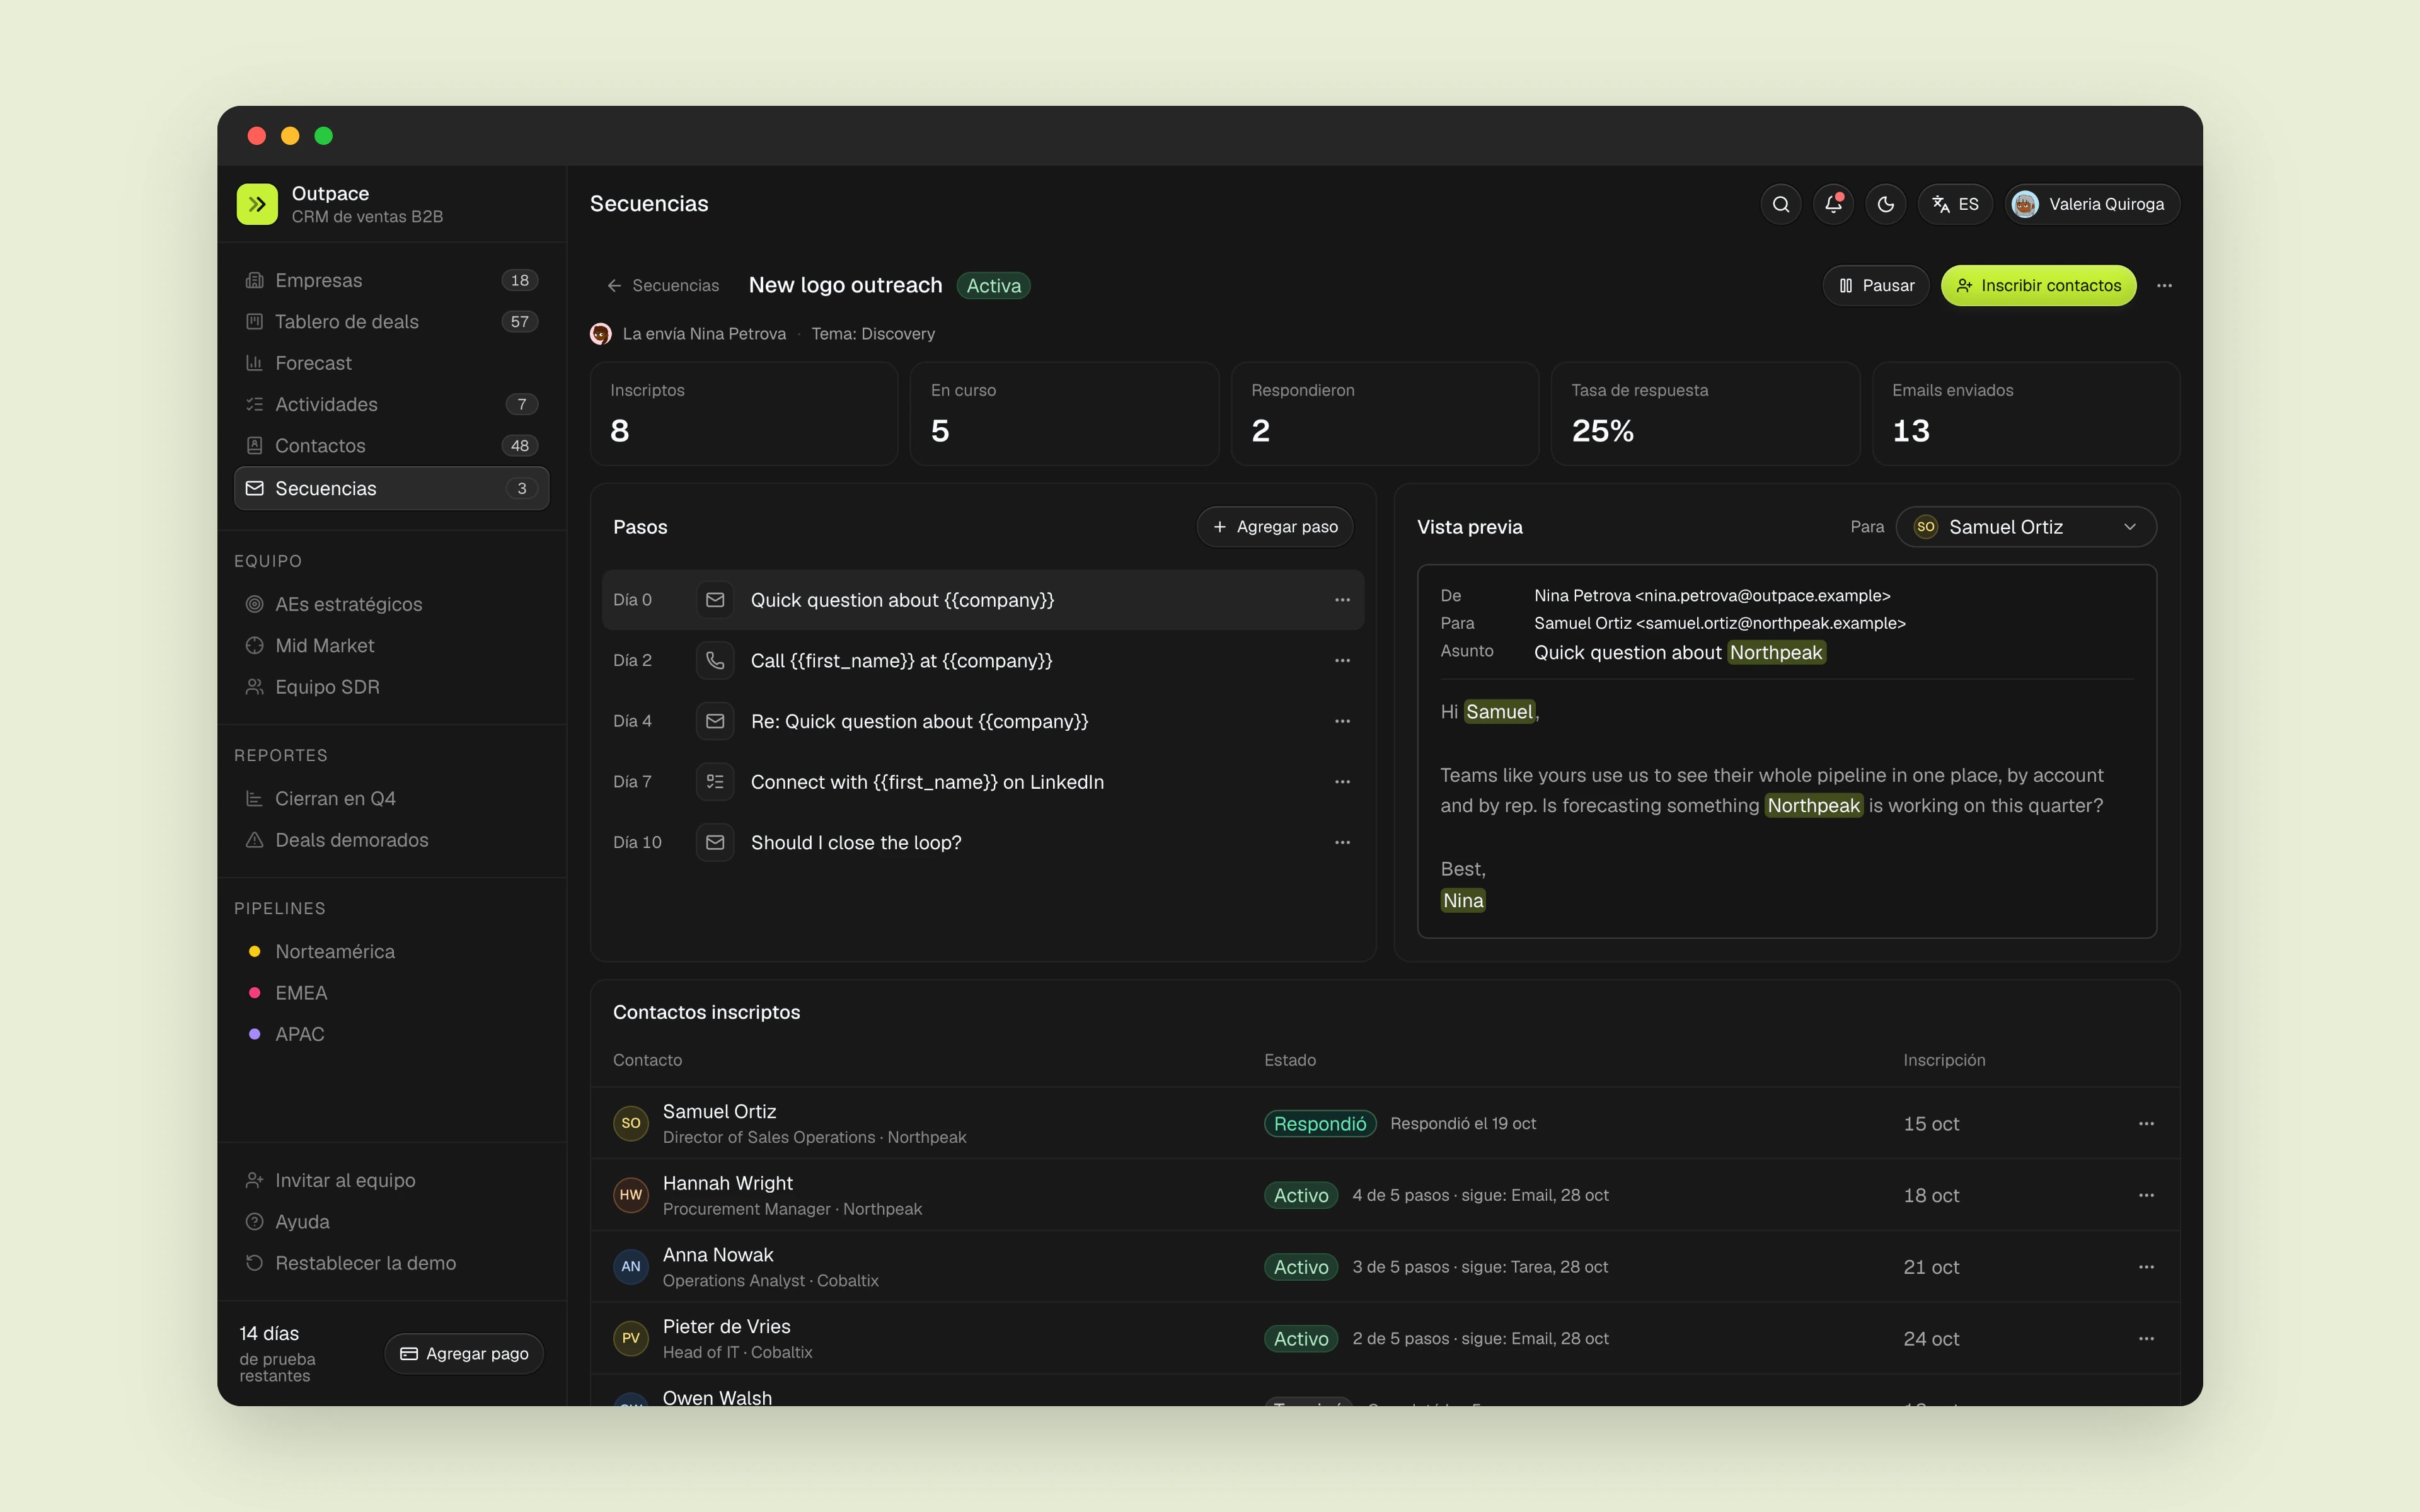Open AEs estratégicos team

pyautogui.click(x=391, y=604)
